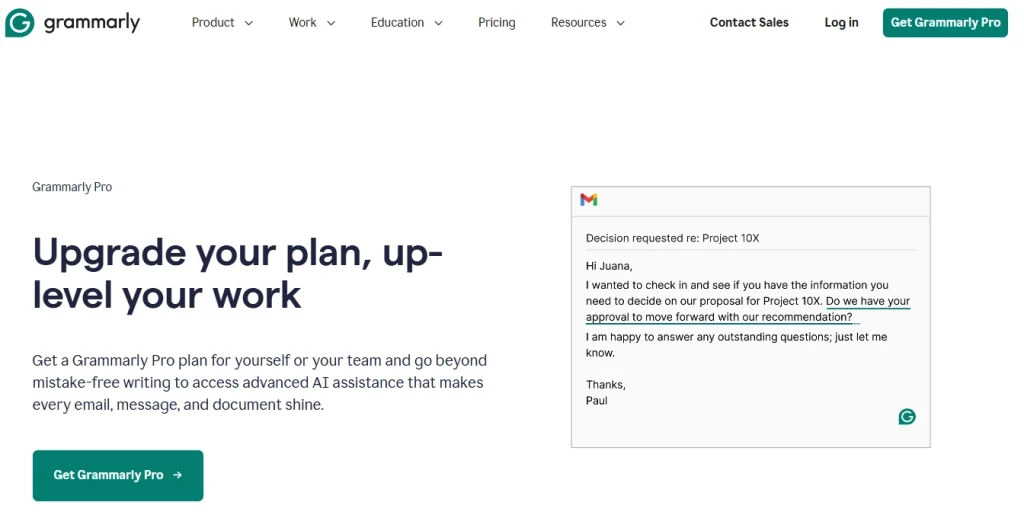Viewport: 1024px width, 515px height.
Task: Click the 'I am happy to answer' sentence
Action: click(x=736, y=345)
